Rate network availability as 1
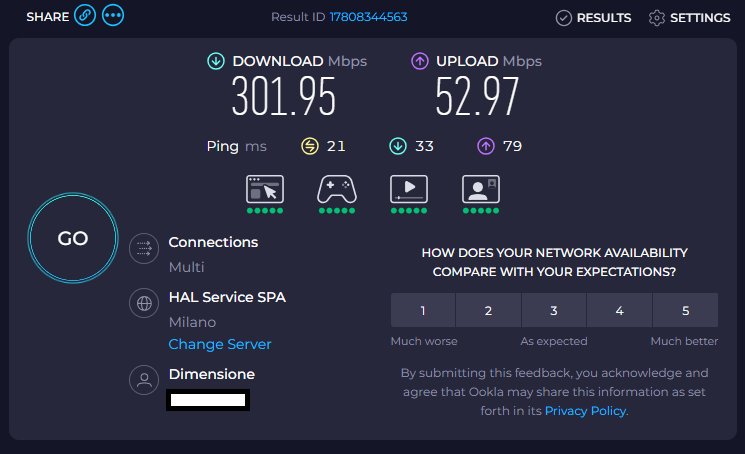The height and width of the screenshot is (454, 745). 423,310
